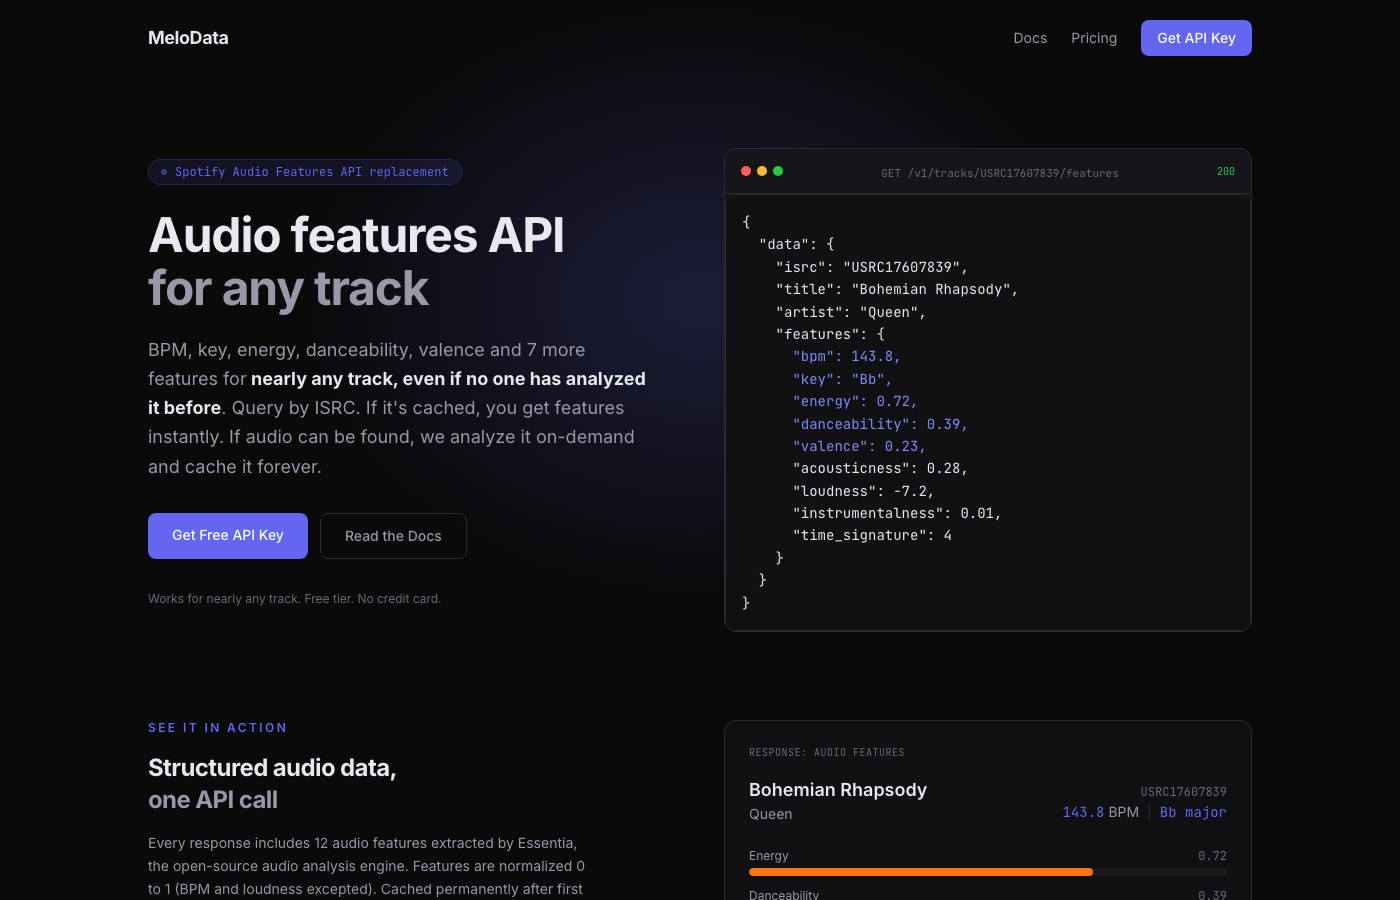Click the yellow window dot on the code panel
The image size is (1400, 900).
pos(762,171)
